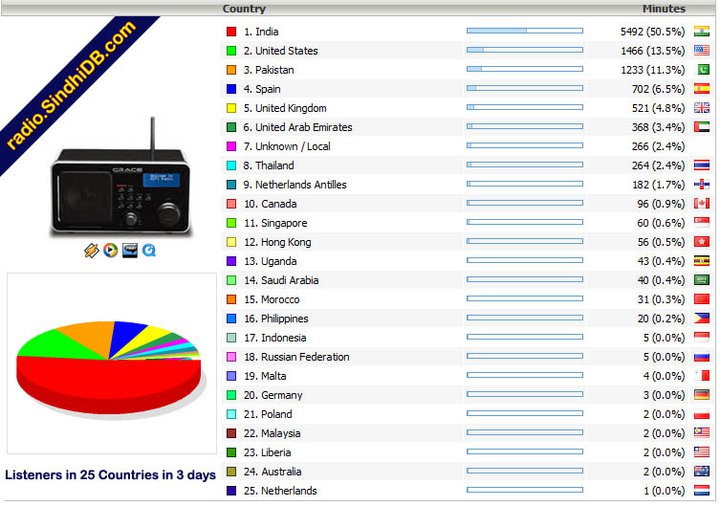Click the Minutes column header
The width and height of the screenshot is (720, 506).
(x=664, y=8)
